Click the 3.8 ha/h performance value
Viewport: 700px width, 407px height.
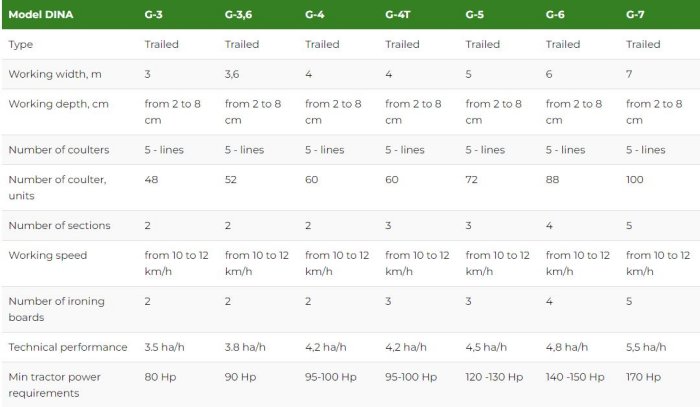(x=244, y=347)
